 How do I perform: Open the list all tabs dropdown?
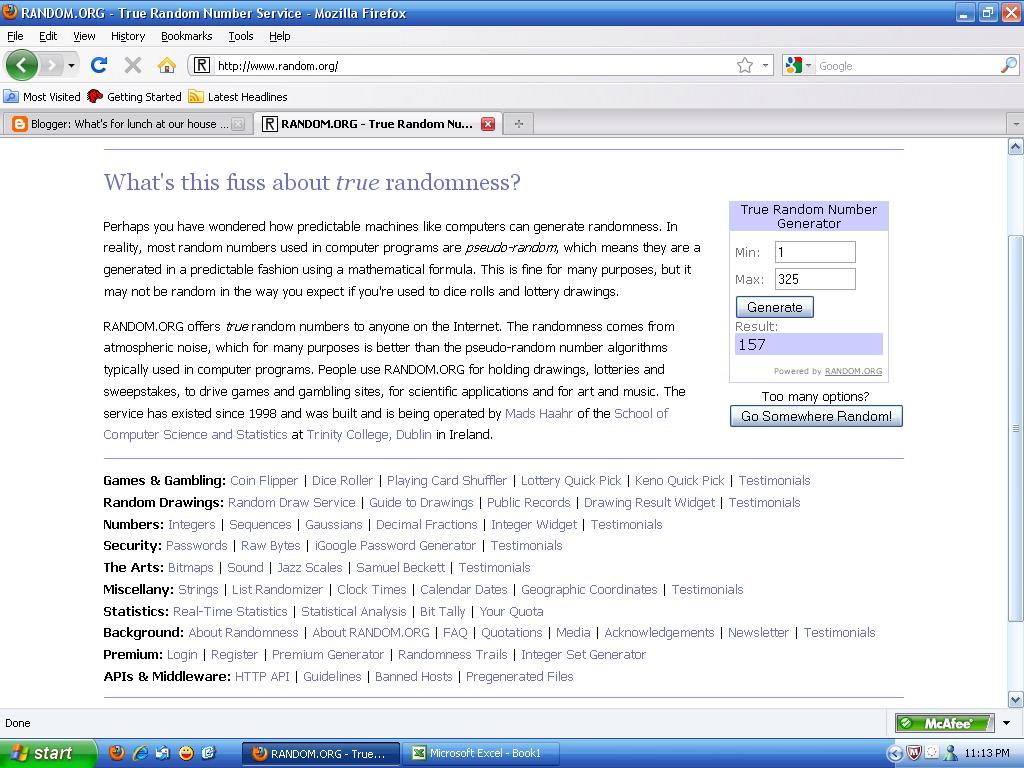(x=1015, y=123)
